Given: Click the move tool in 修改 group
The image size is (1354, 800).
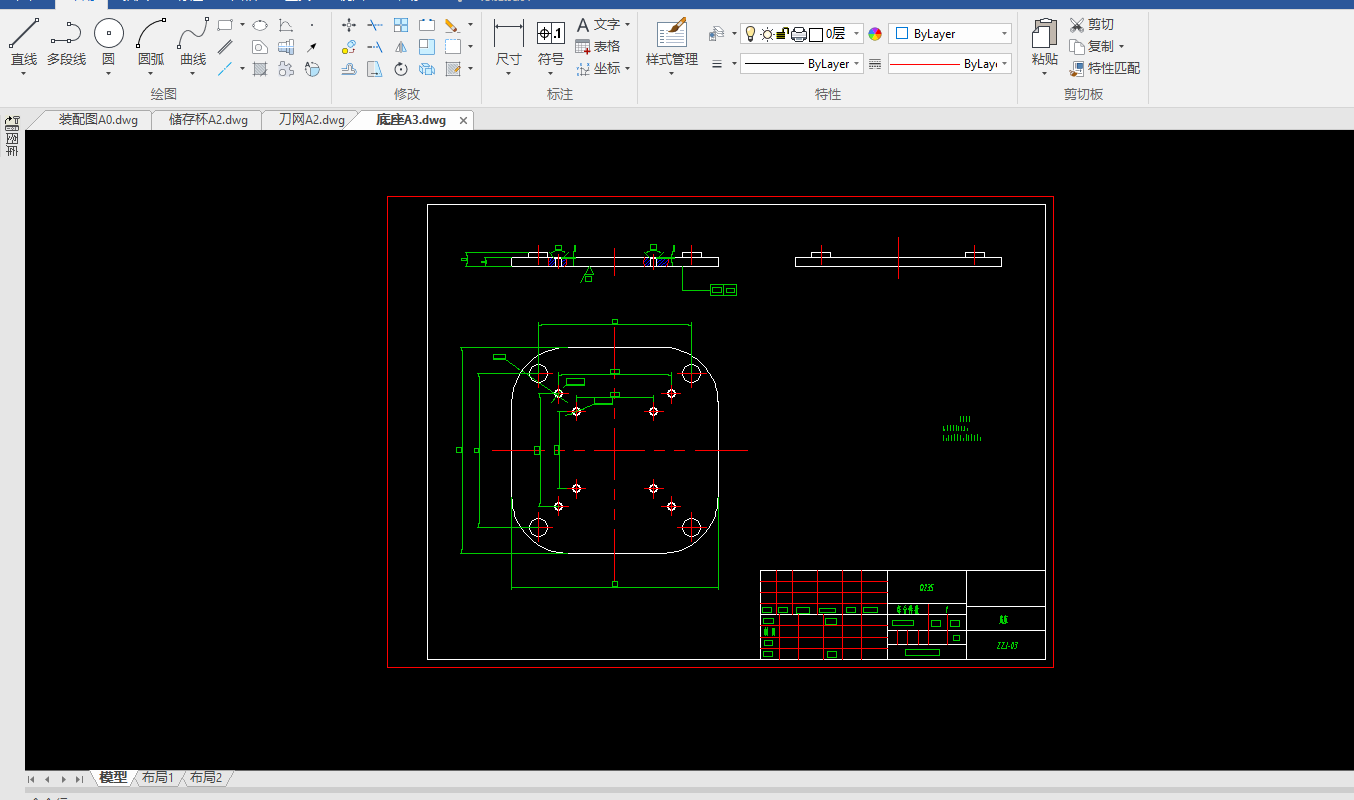Looking at the screenshot, I should pyautogui.click(x=349, y=25).
